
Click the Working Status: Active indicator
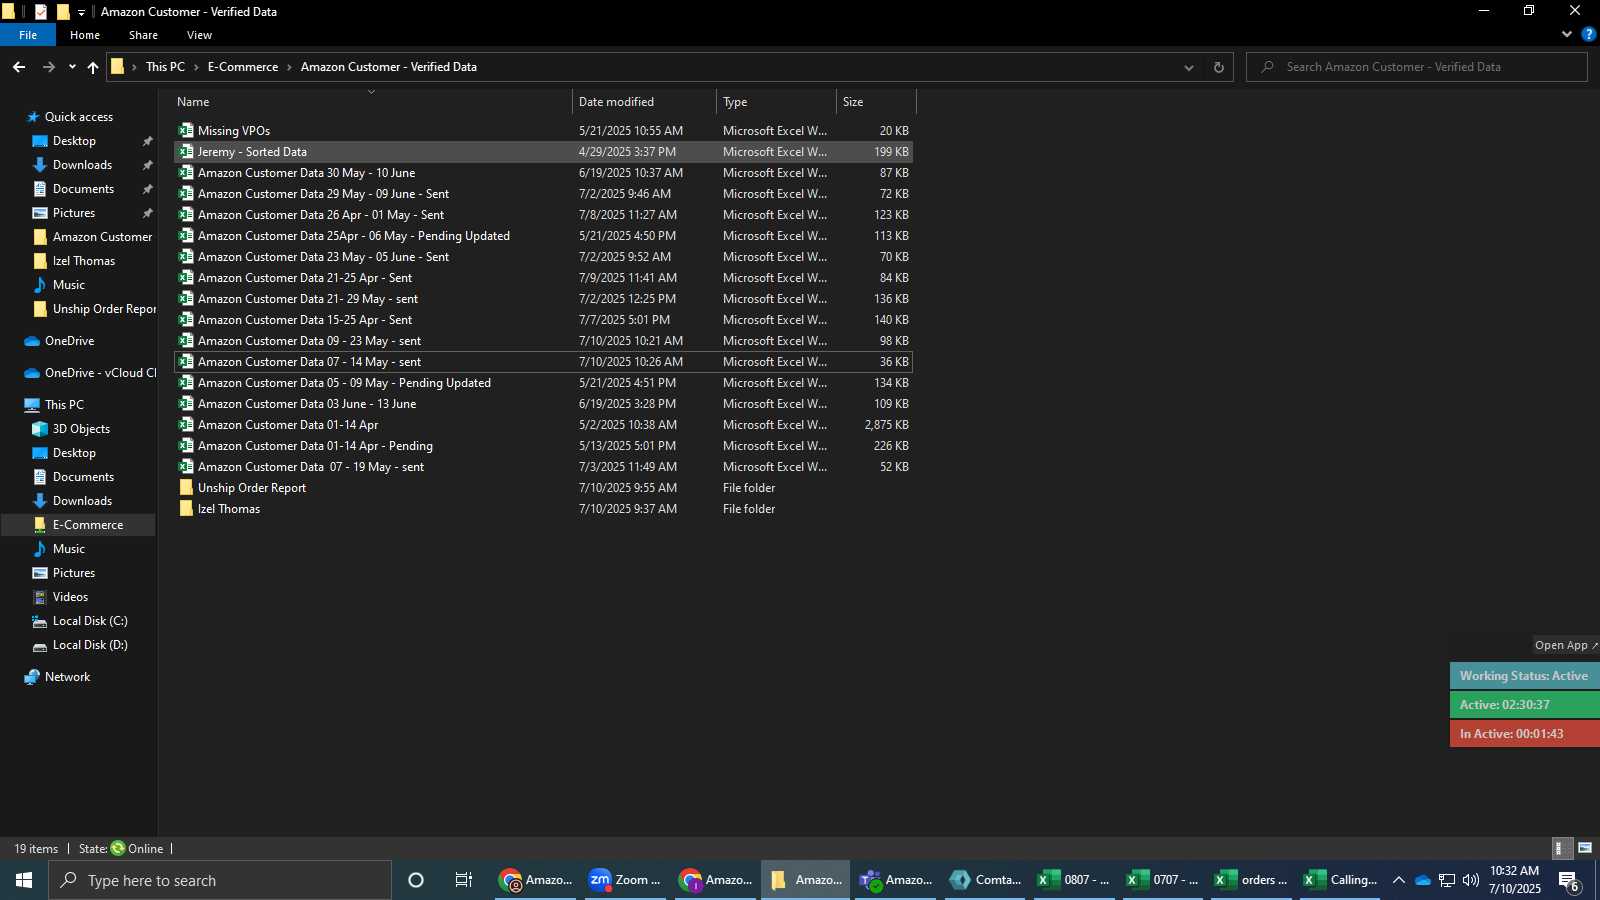pyautogui.click(x=1524, y=676)
